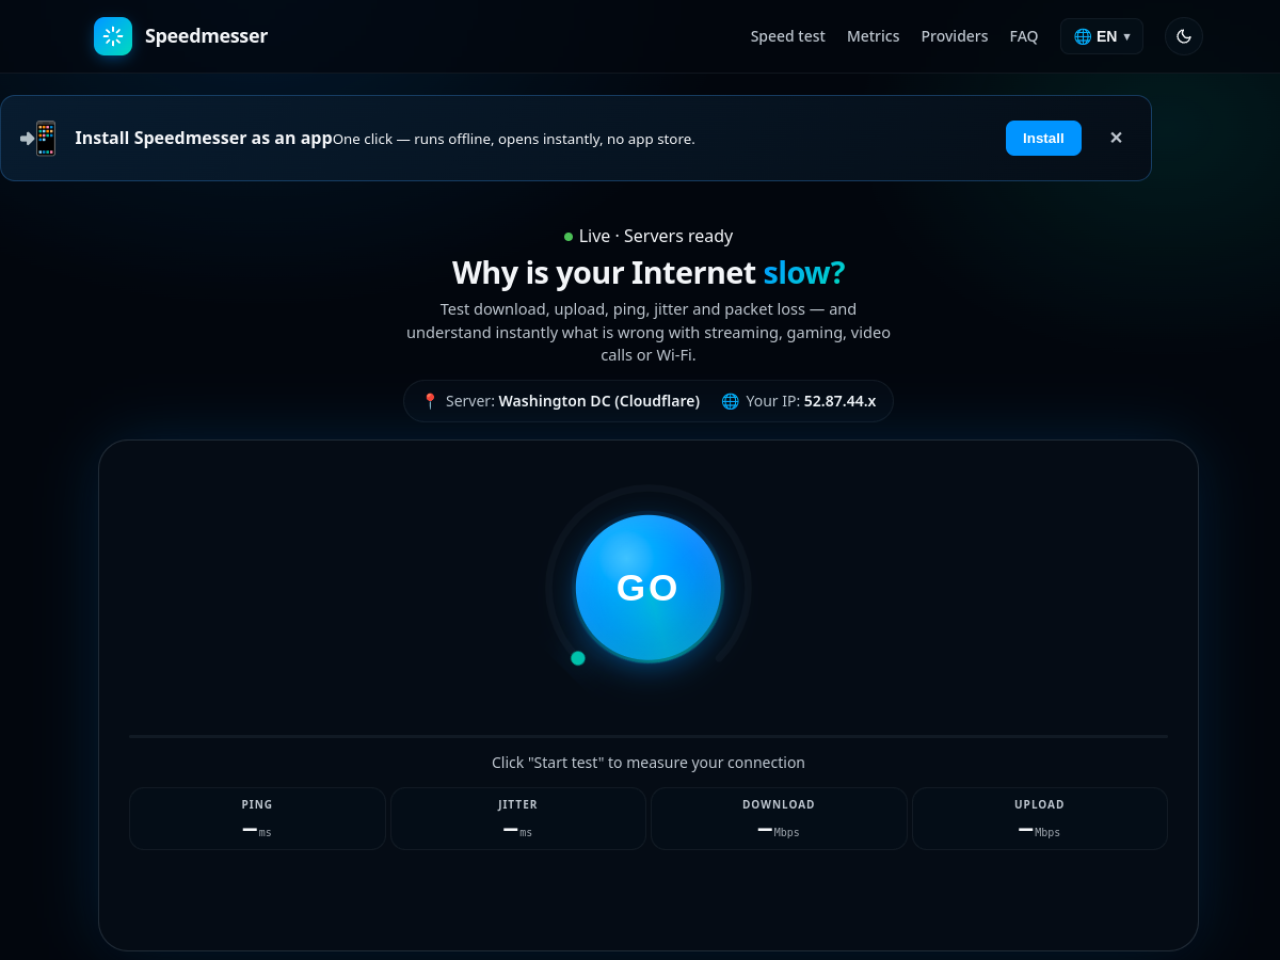
Task: Click the Washington DC server label
Action: pyautogui.click(x=599, y=401)
